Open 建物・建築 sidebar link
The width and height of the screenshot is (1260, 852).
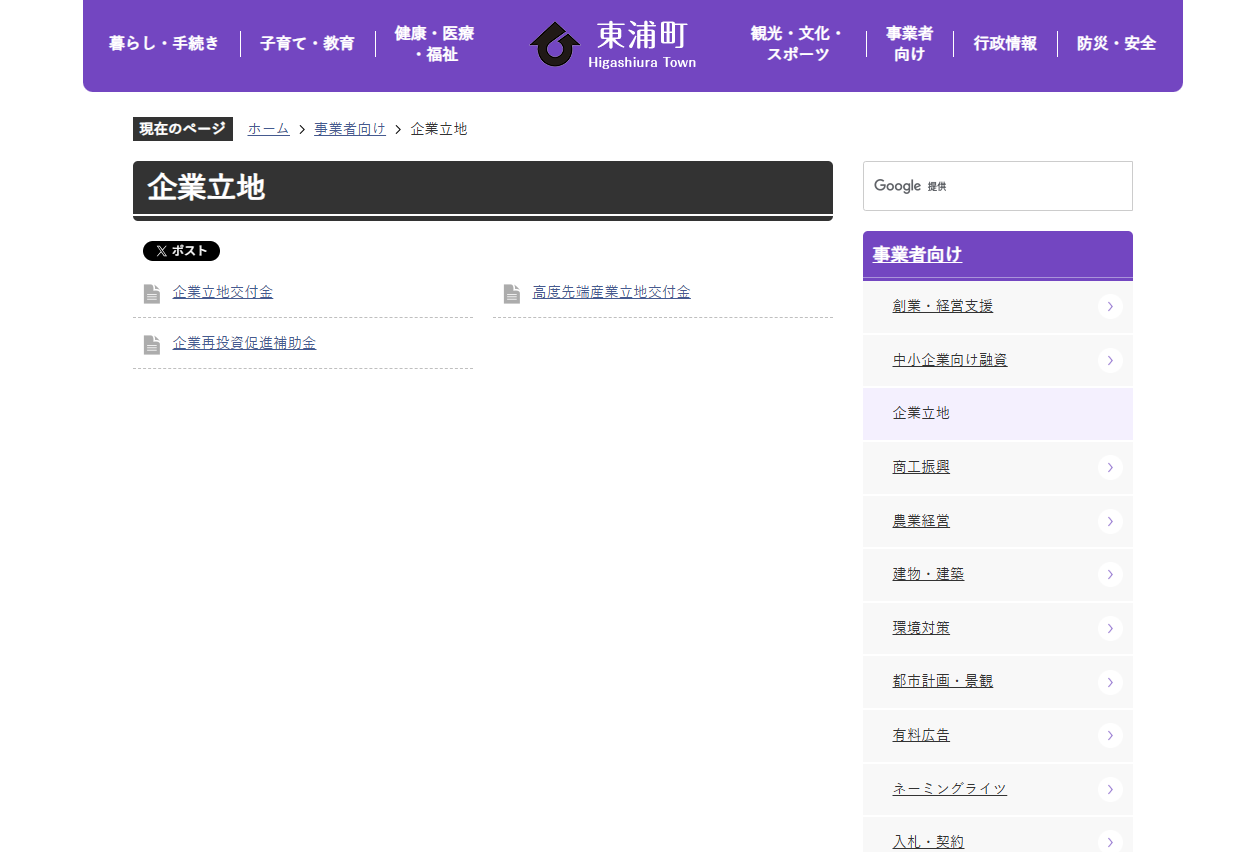click(x=928, y=574)
